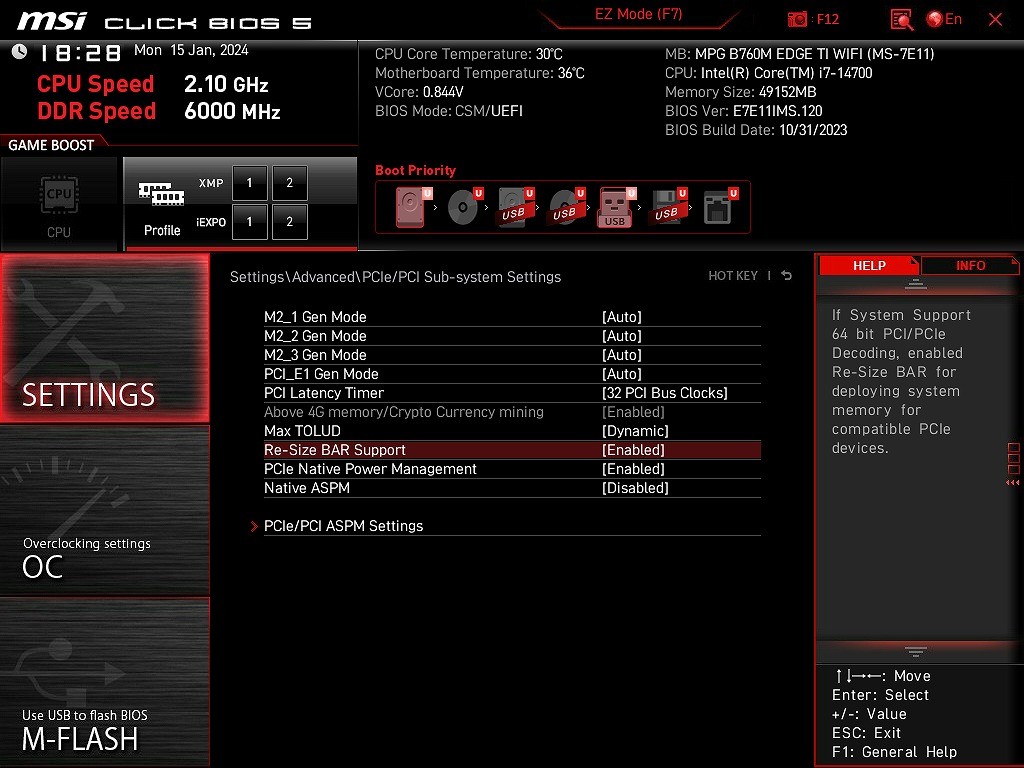Change PCIe Native Power Management [Enabled] value

[x=633, y=469]
